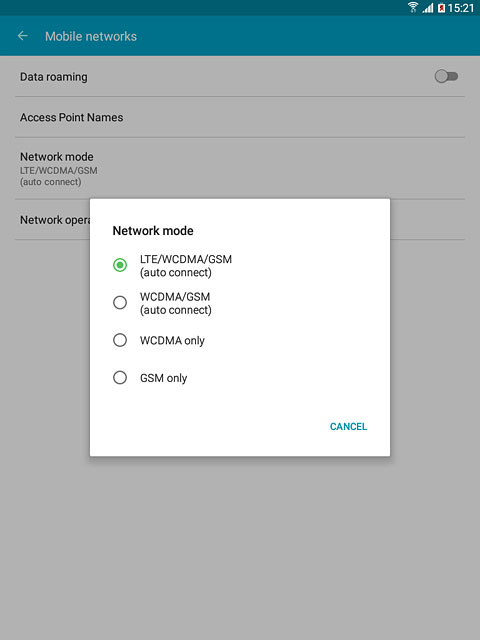This screenshot has width=480, height=640.
Task: Tap the back arrow in header
Action: pos(23,36)
